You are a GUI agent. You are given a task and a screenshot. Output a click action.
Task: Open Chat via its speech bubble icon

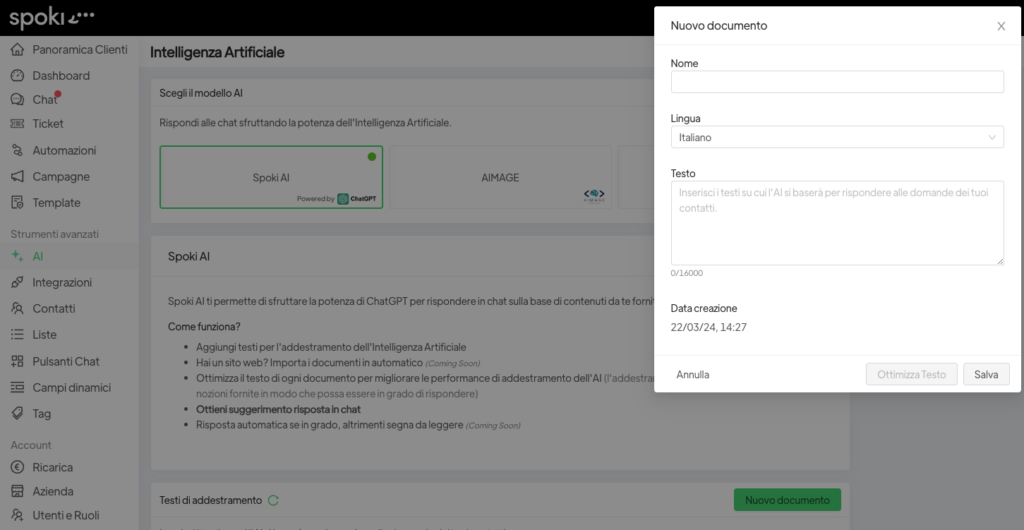[17, 100]
